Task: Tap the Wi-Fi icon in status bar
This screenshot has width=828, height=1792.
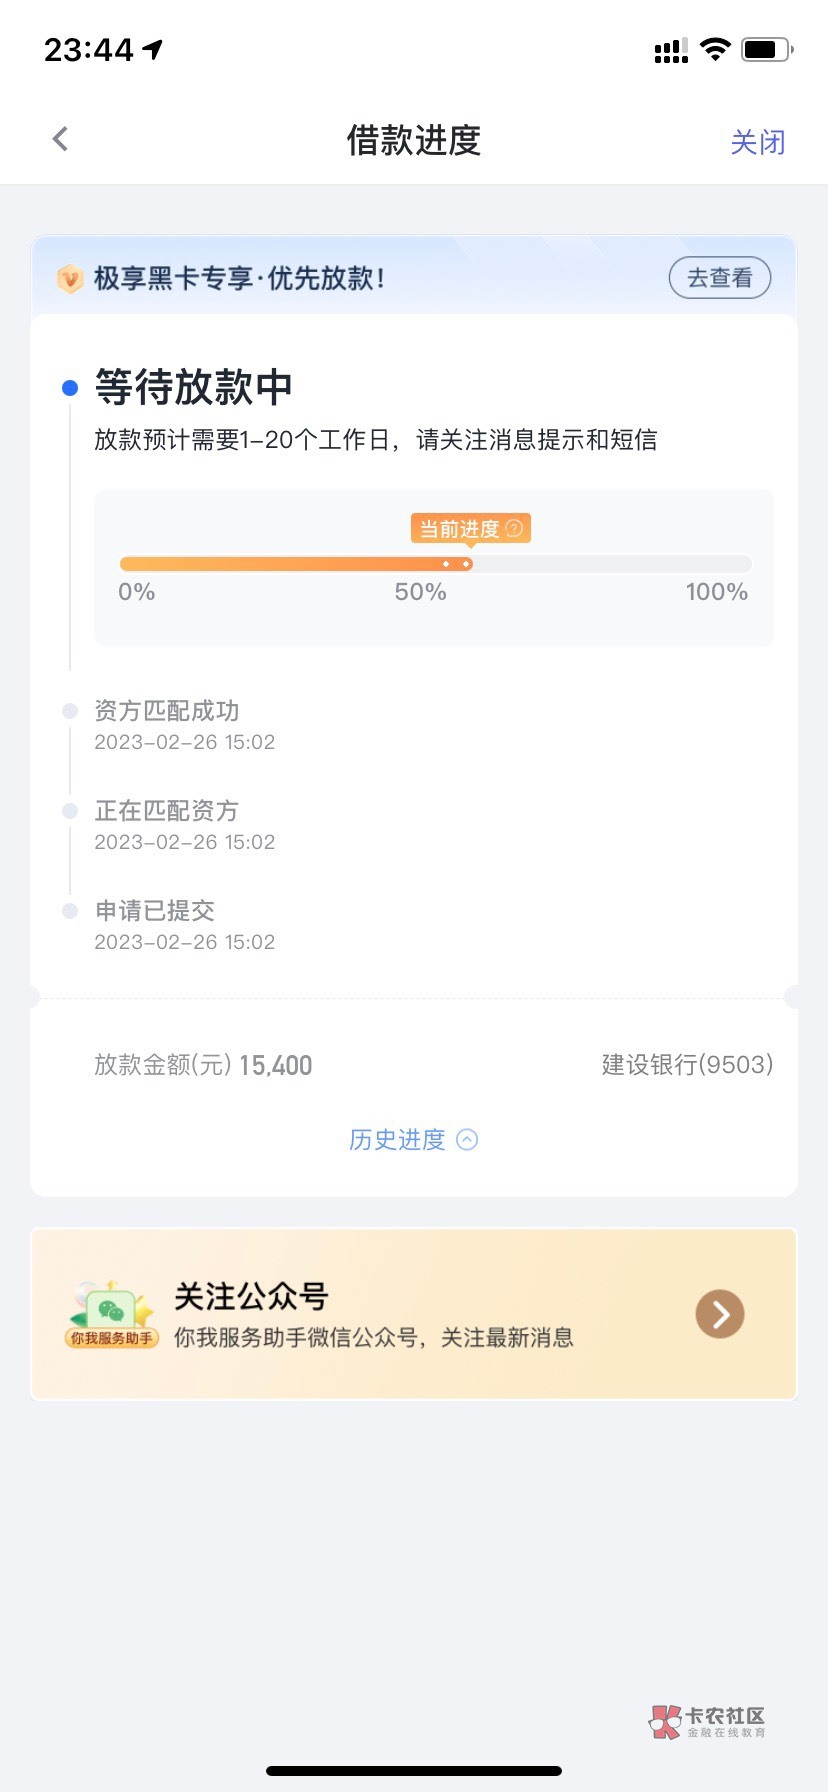Action: point(715,49)
